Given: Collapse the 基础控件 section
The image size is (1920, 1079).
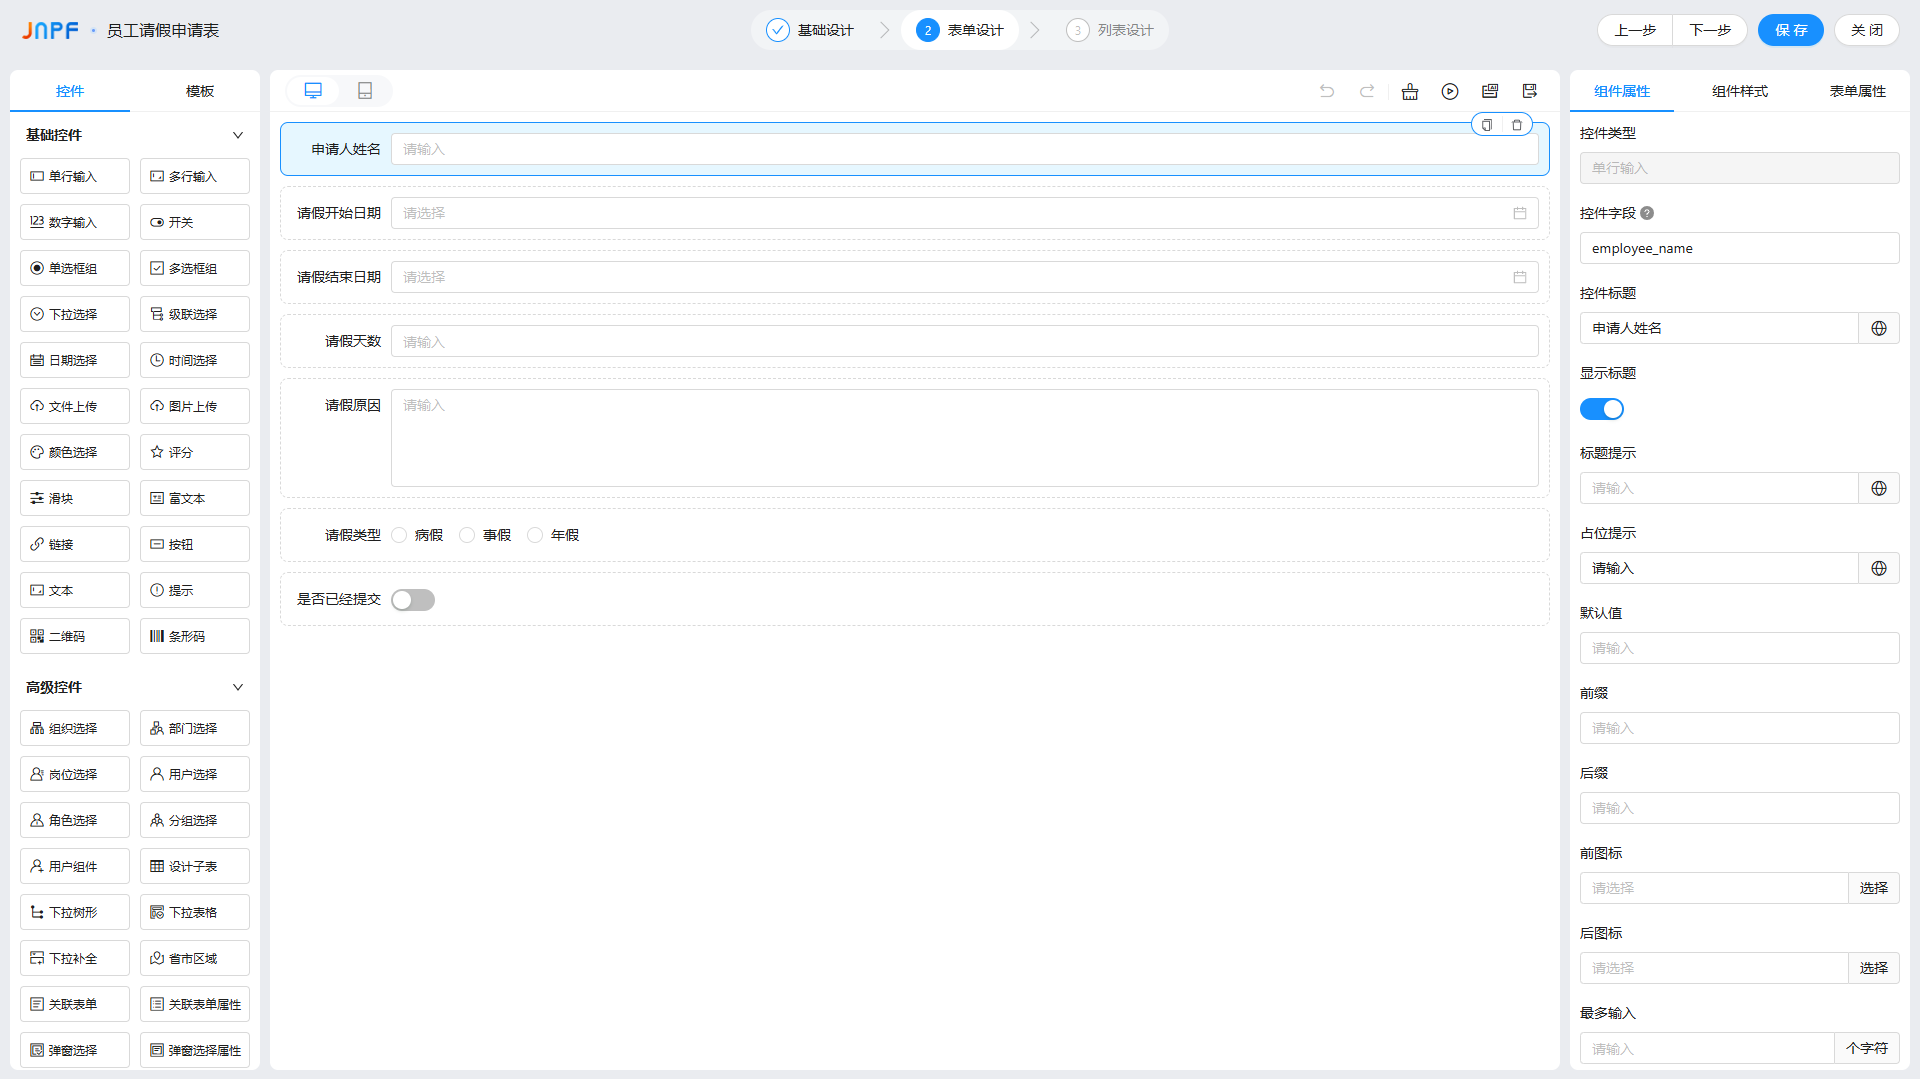Looking at the screenshot, I should point(238,135).
